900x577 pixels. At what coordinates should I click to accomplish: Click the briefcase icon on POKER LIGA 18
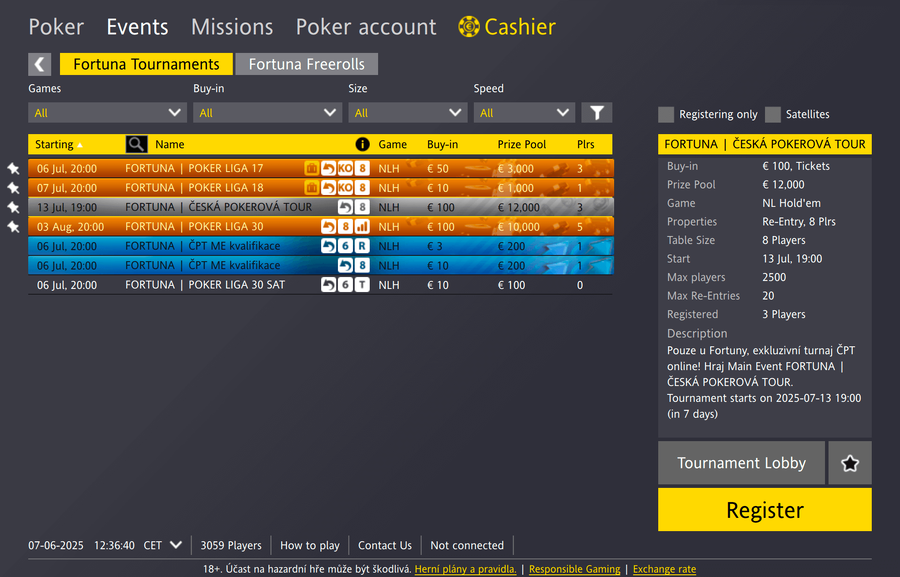312,188
